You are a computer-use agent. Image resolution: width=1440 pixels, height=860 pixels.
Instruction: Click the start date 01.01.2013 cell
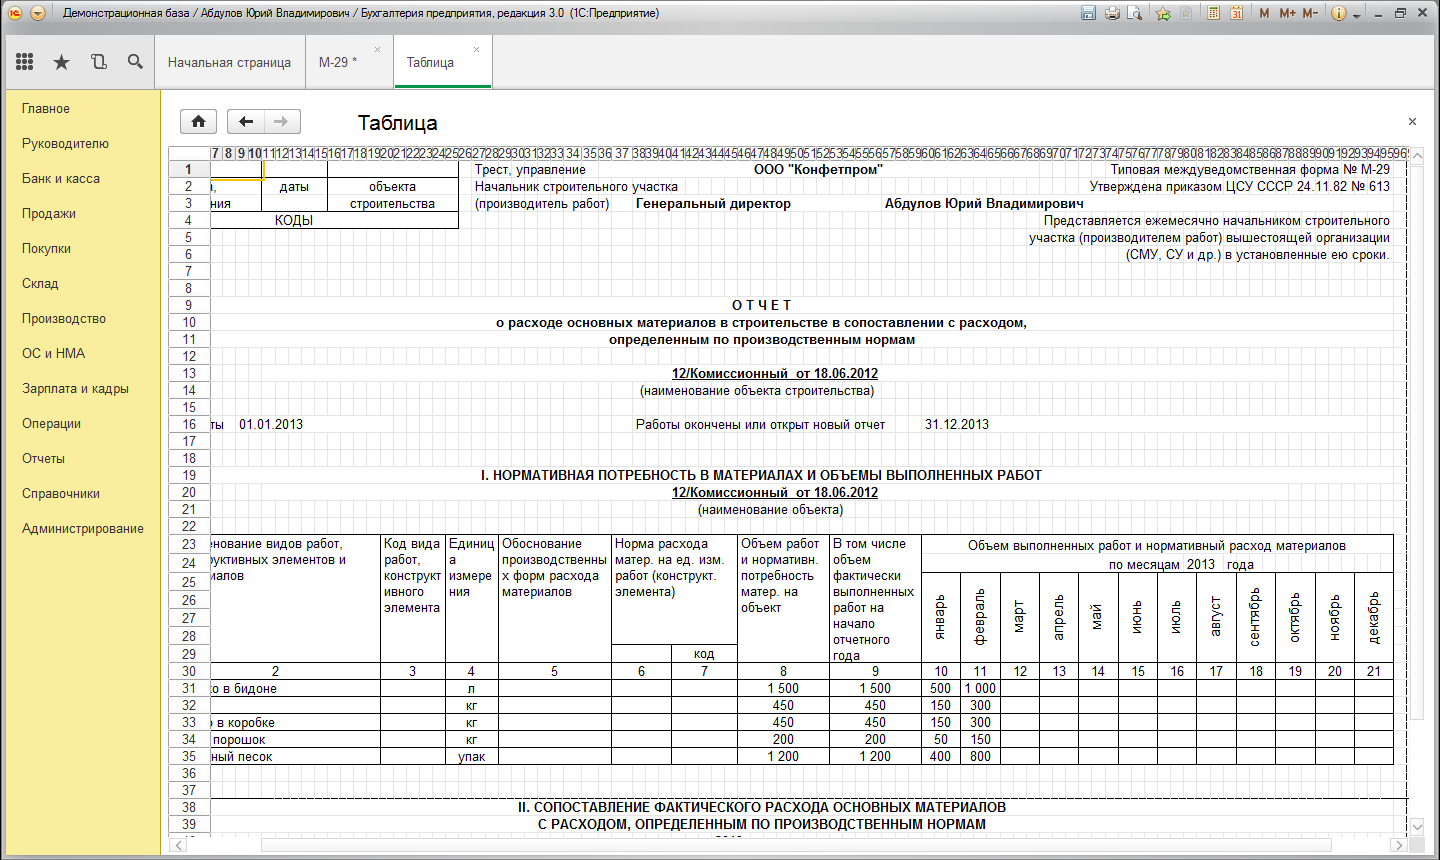tap(271, 424)
